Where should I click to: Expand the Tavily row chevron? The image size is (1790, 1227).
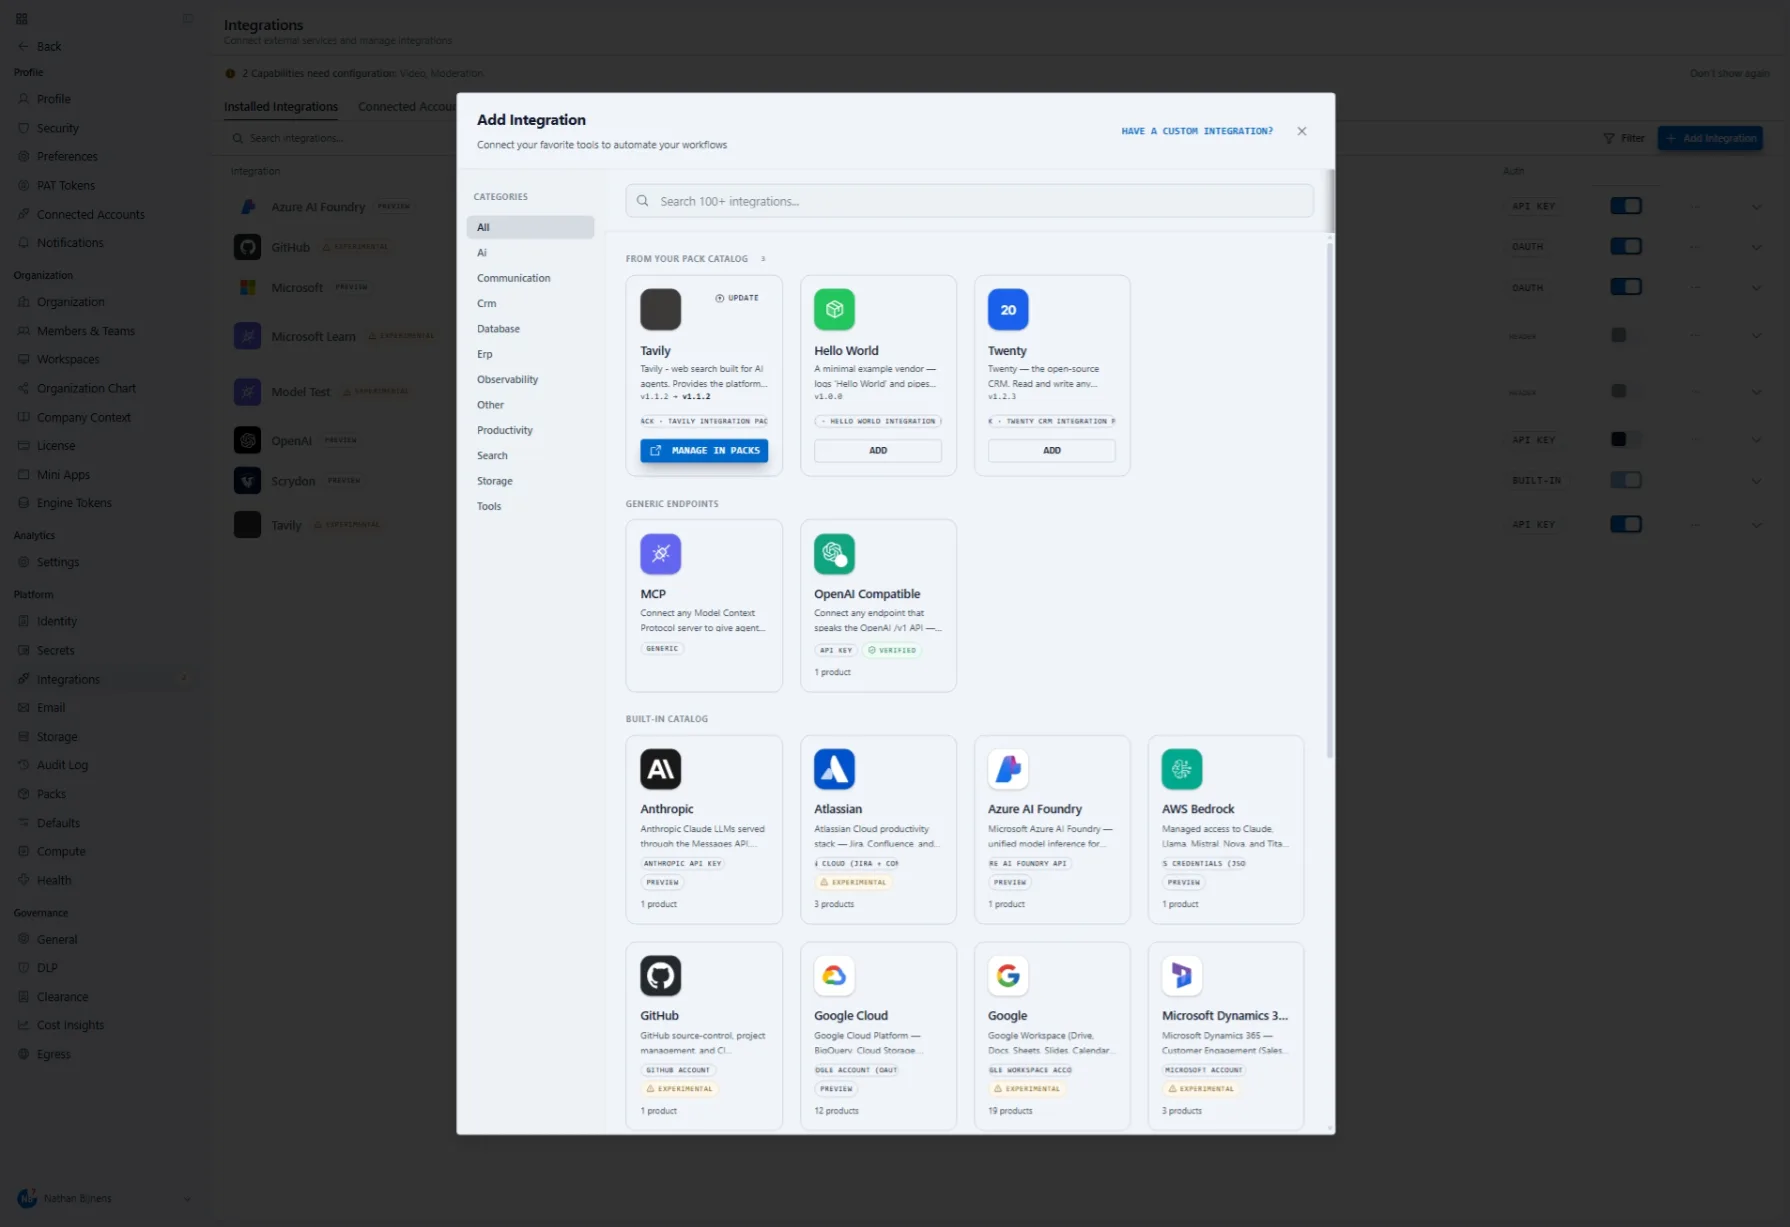(x=1757, y=525)
